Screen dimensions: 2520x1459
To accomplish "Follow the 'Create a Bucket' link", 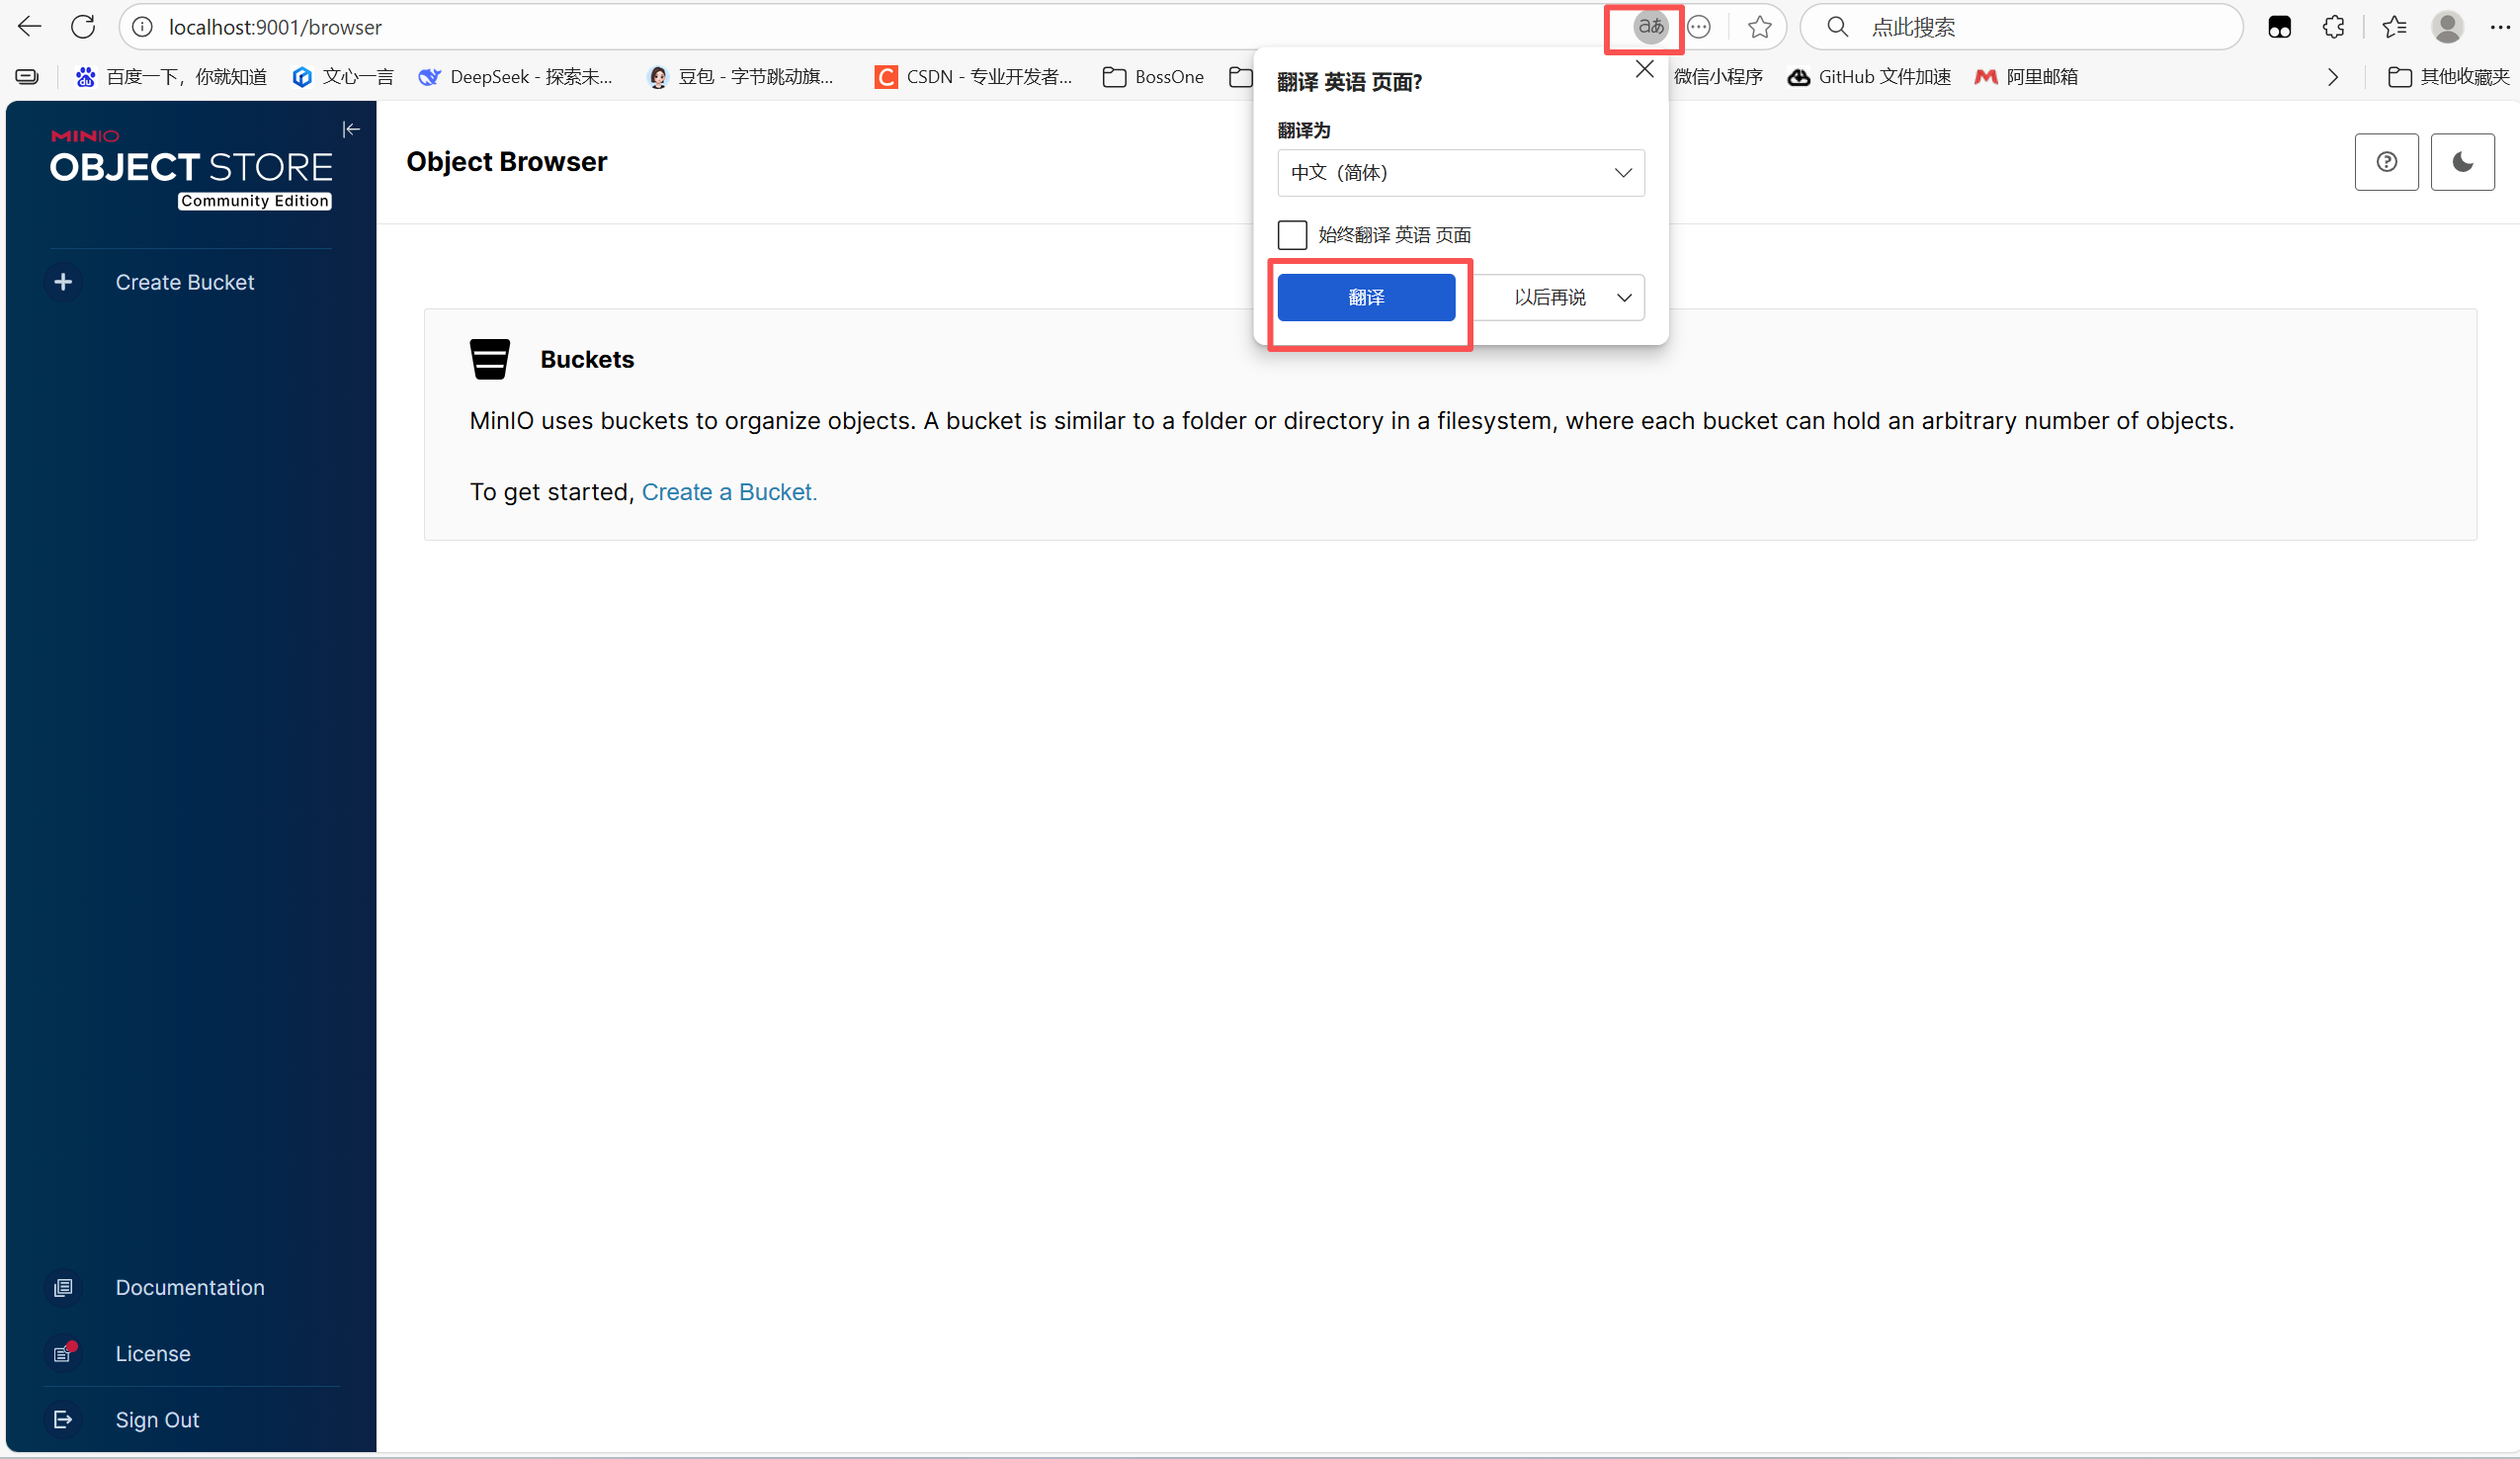I will 729,492.
